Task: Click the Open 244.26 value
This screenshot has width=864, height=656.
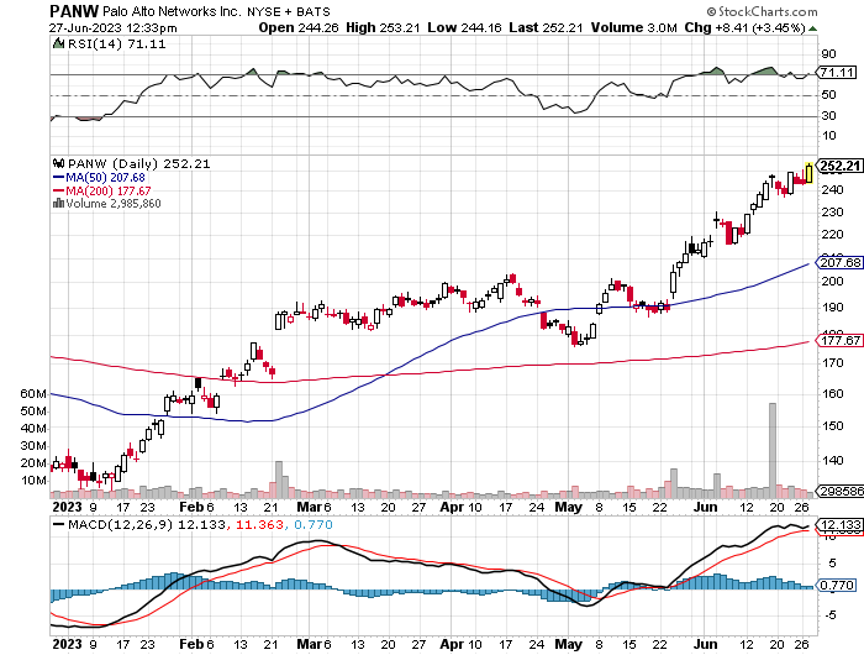Action: [x=299, y=28]
